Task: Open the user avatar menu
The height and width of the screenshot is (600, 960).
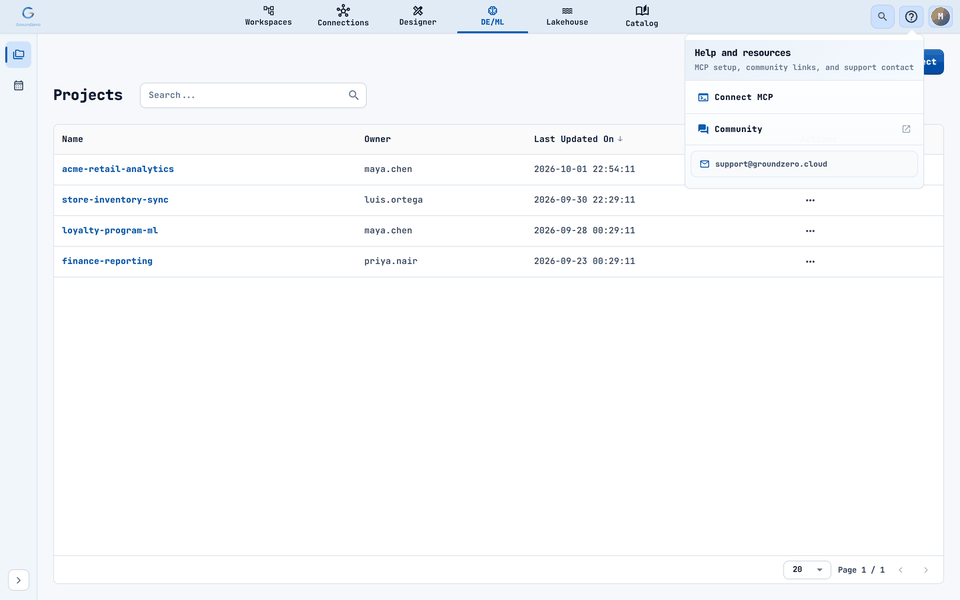Action: click(x=940, y=17)
